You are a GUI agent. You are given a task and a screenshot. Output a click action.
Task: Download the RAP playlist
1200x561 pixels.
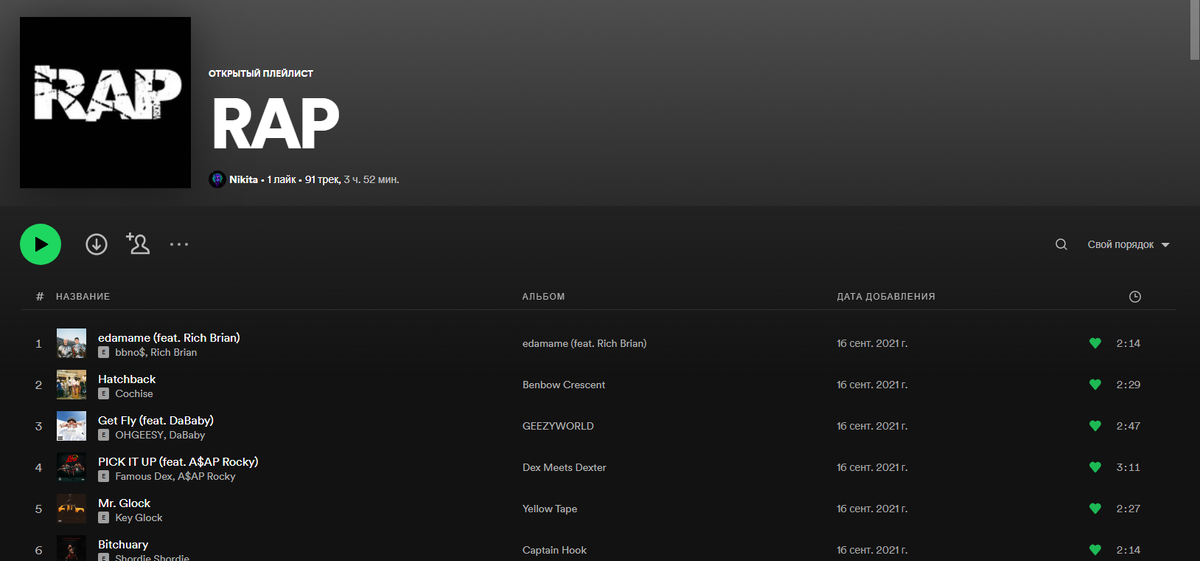(96, 244)
